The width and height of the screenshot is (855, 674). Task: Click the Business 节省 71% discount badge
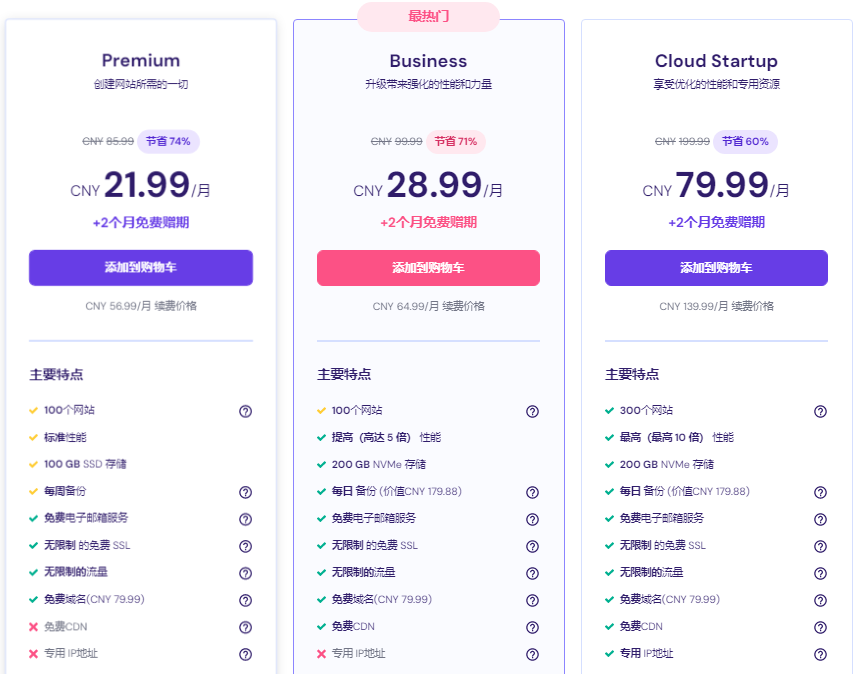pos(455,142)
